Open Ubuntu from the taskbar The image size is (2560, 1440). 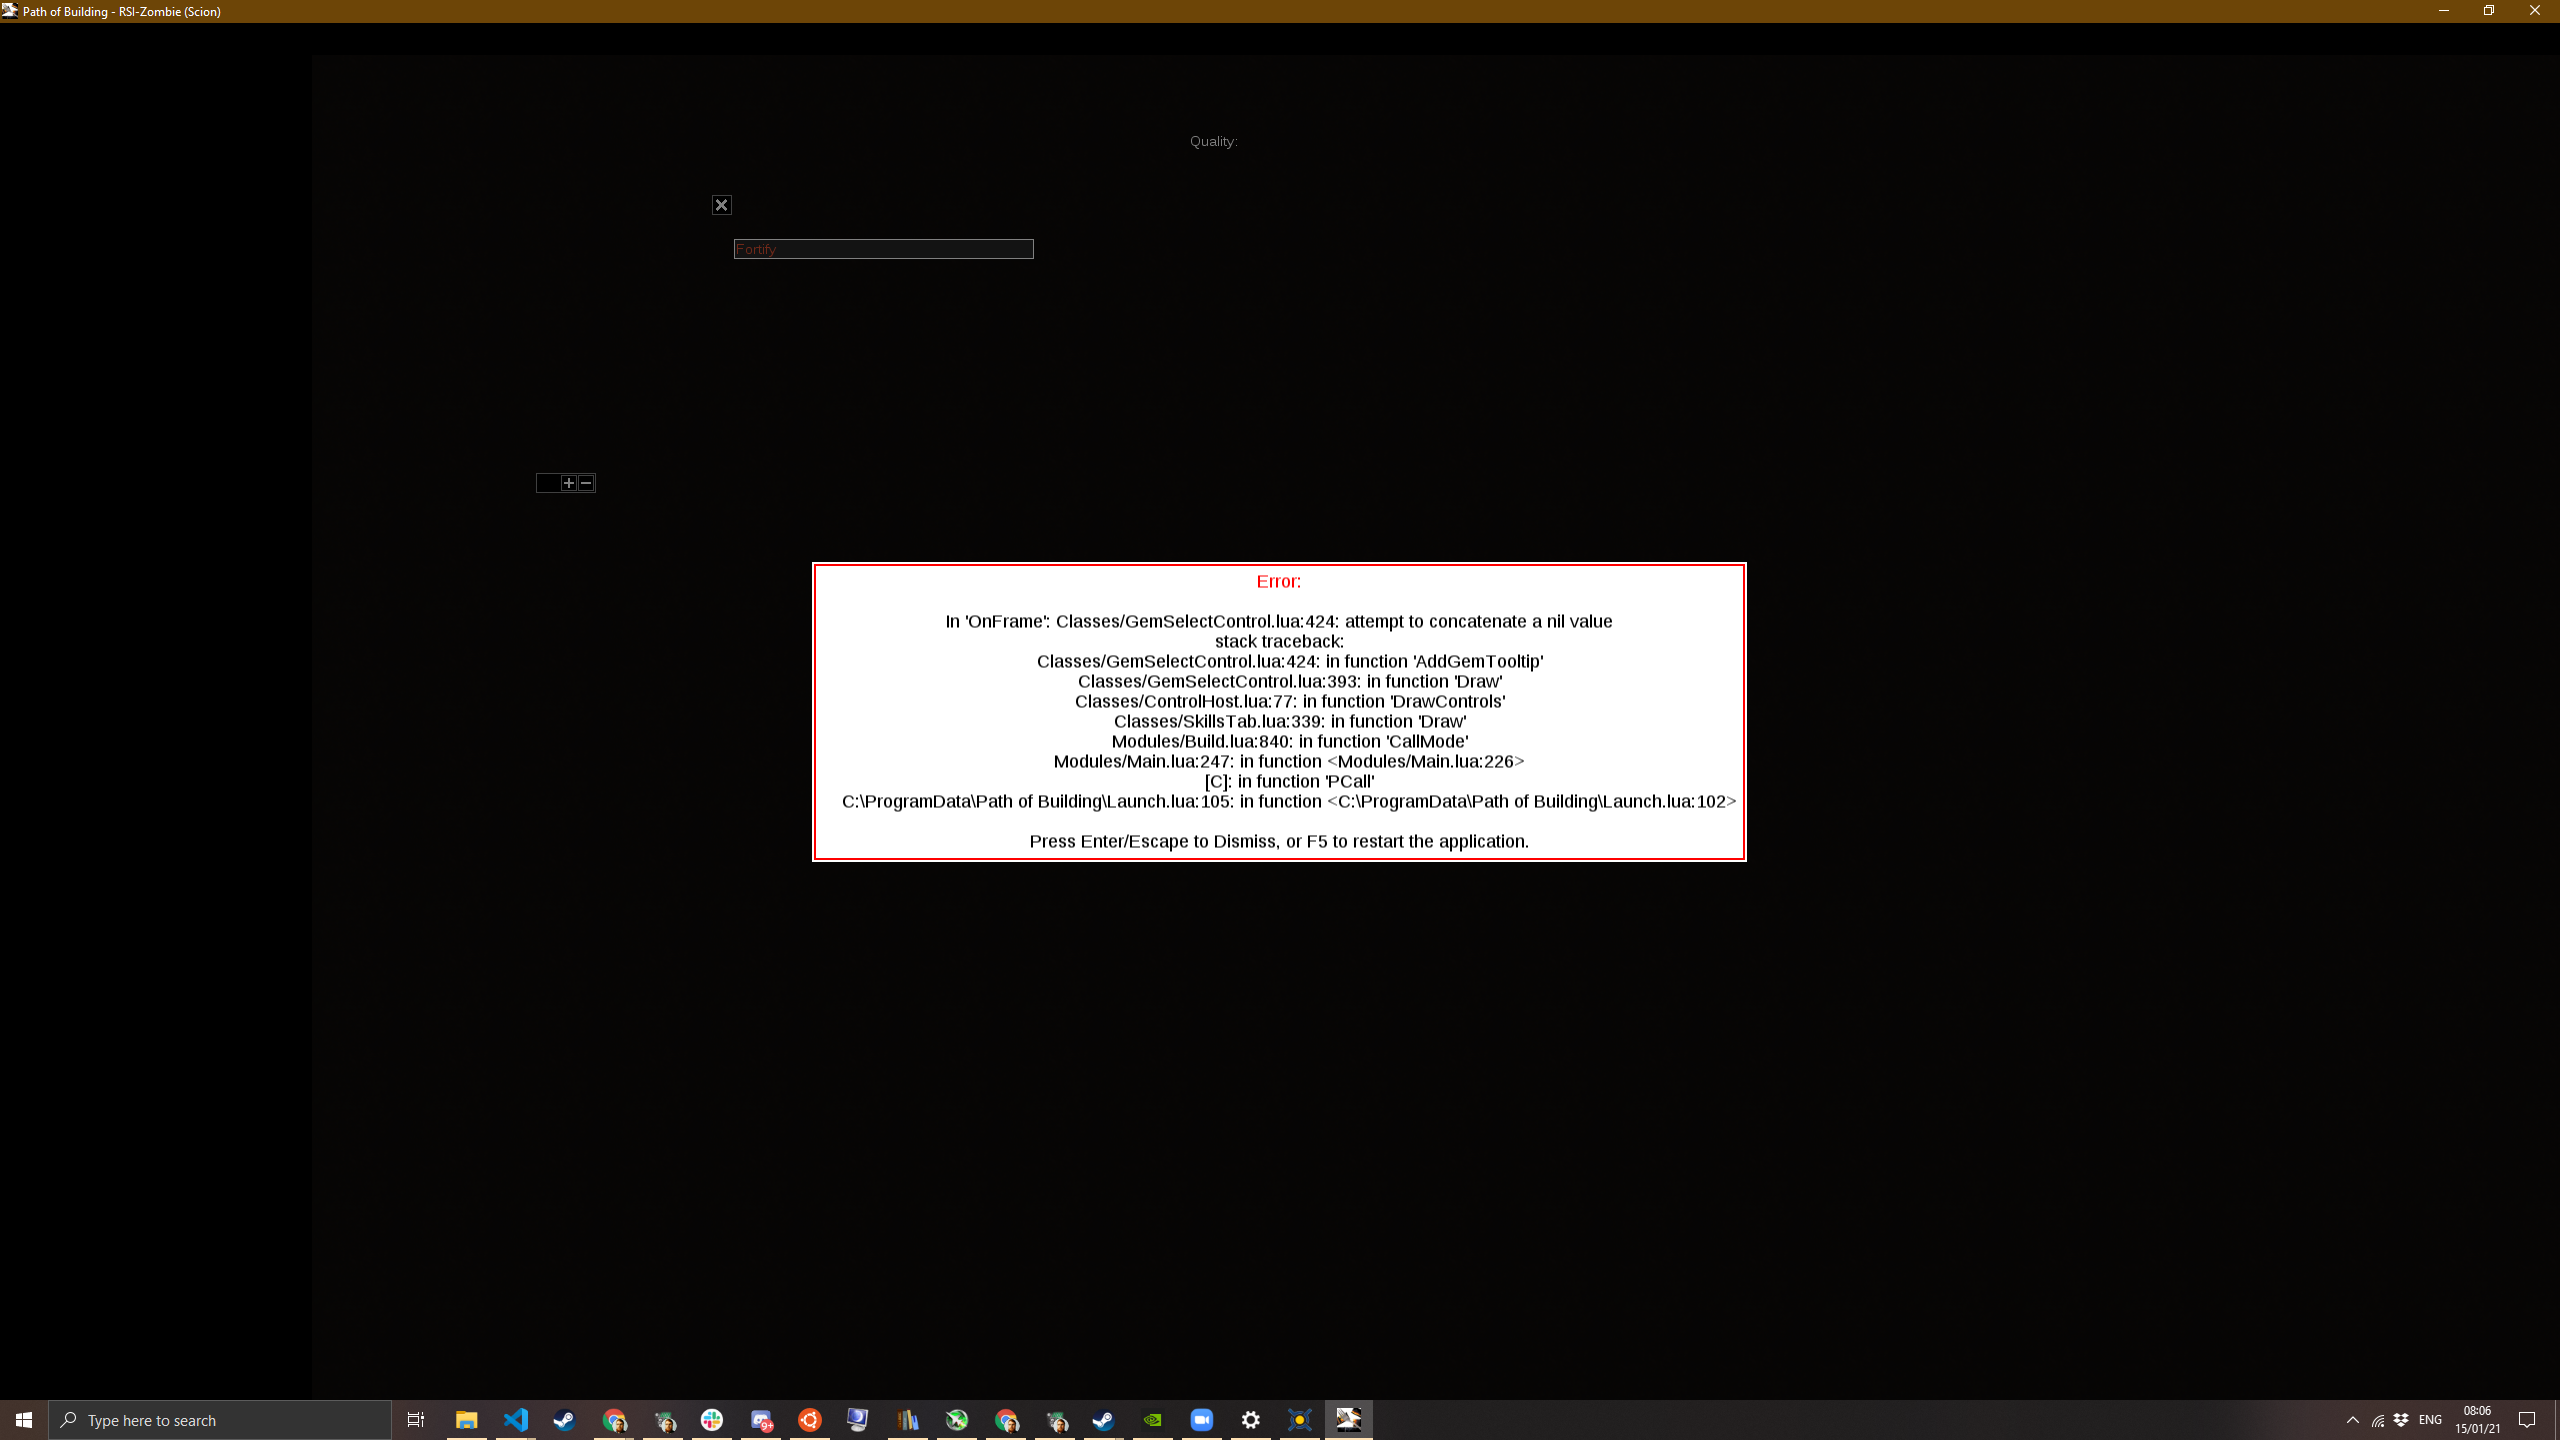click(x=809, y=1420)
